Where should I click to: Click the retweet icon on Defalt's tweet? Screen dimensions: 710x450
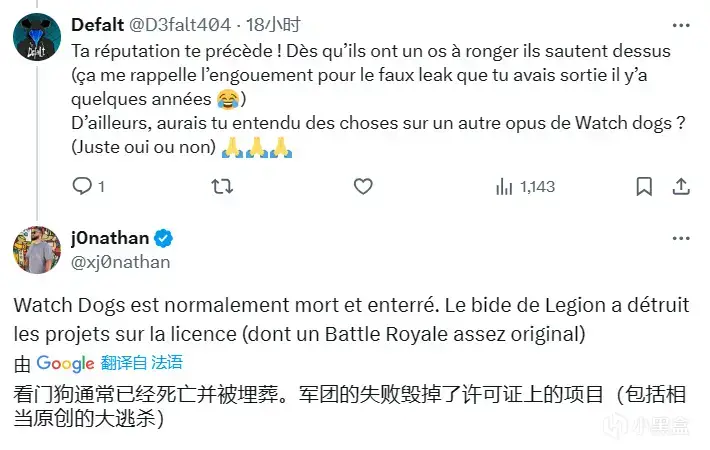coord(222,186)
